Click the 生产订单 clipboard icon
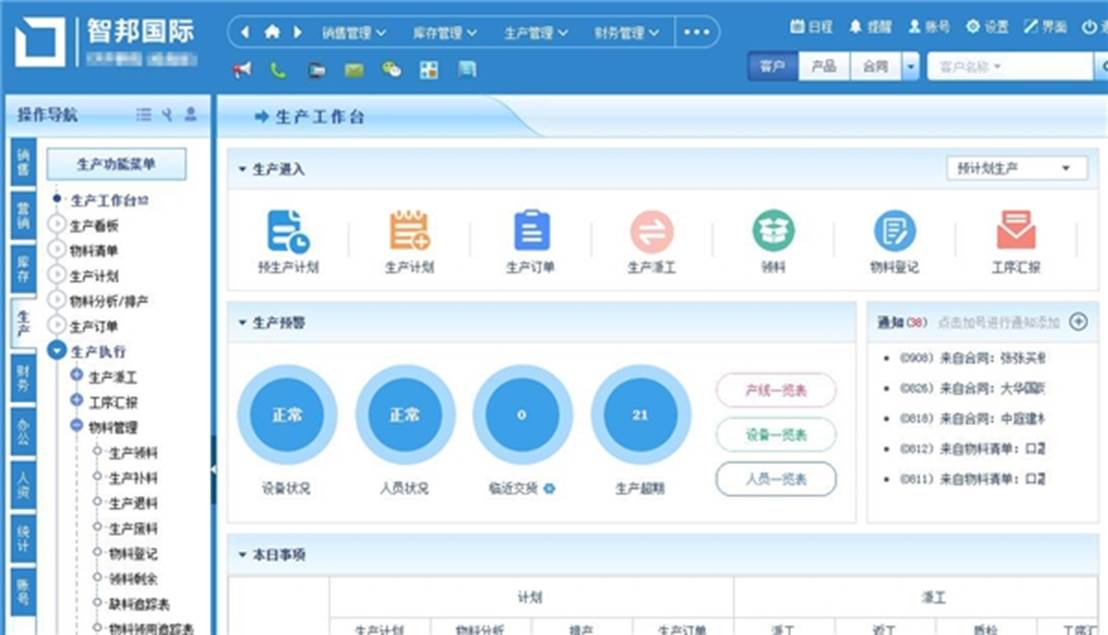Image resolution: width=1108 pixels, height=635 pixels. point(531,230)
